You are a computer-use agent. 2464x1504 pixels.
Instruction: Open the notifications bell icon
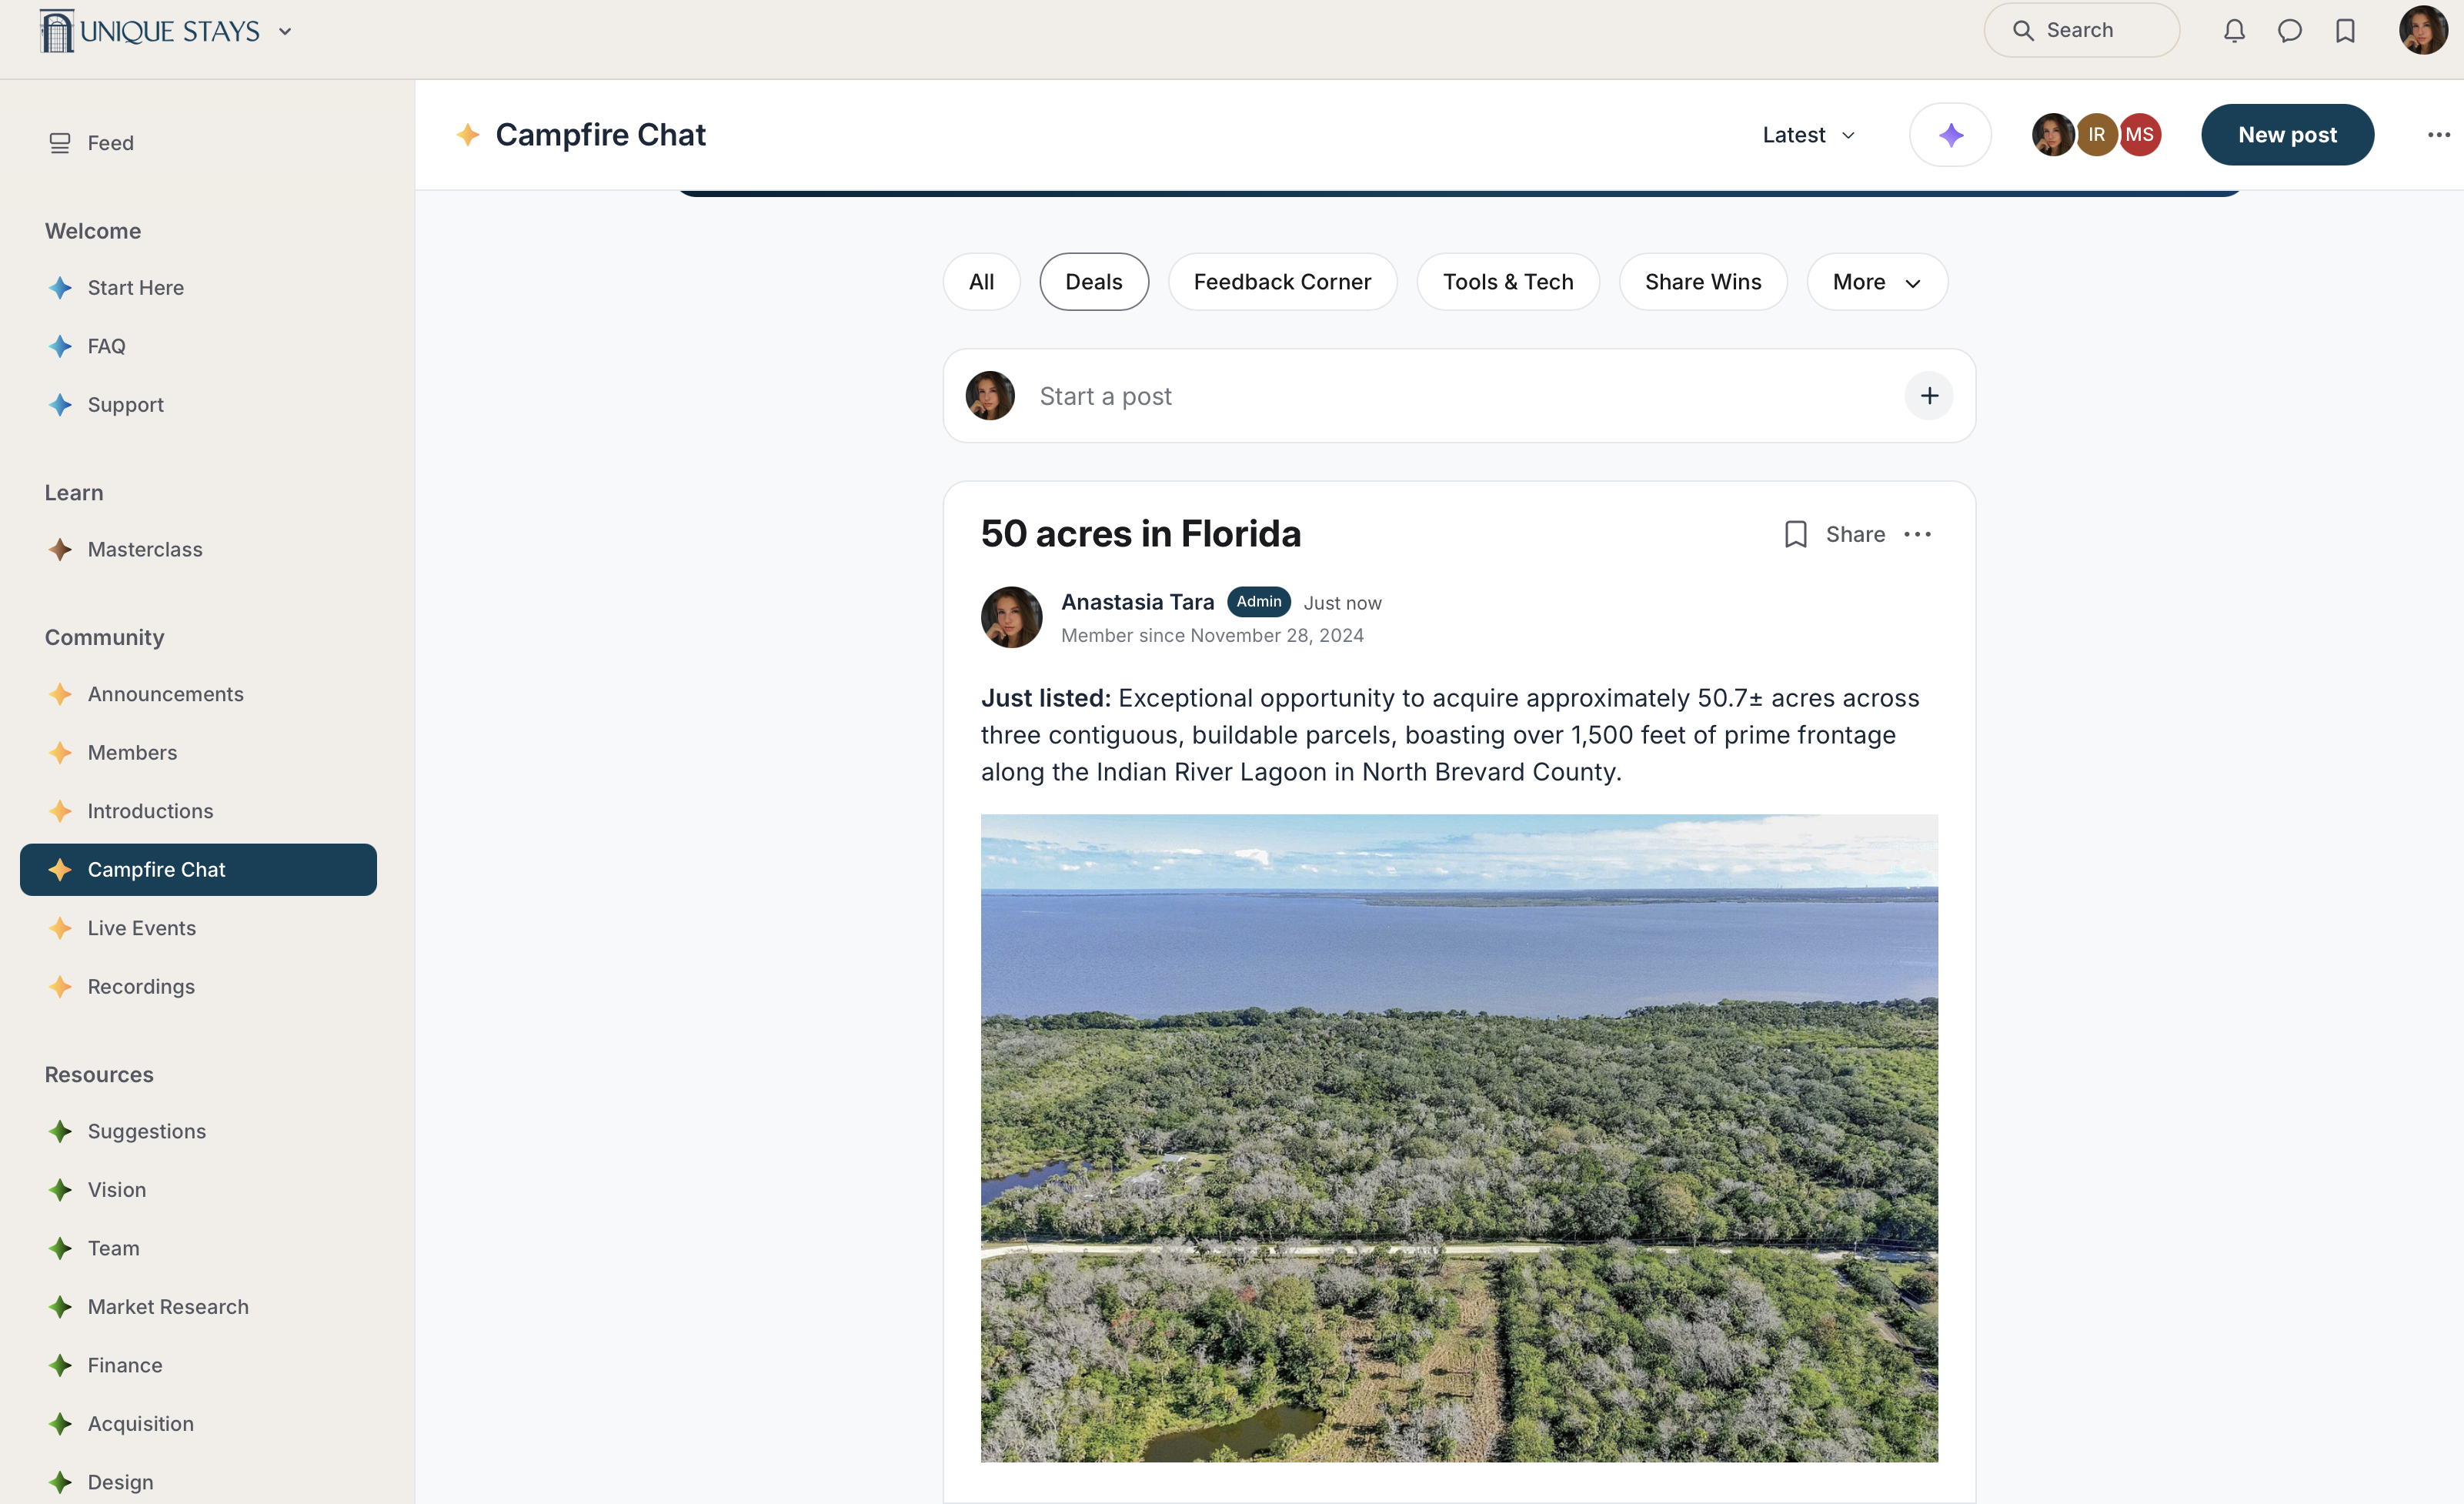(x=2233, y=31)
